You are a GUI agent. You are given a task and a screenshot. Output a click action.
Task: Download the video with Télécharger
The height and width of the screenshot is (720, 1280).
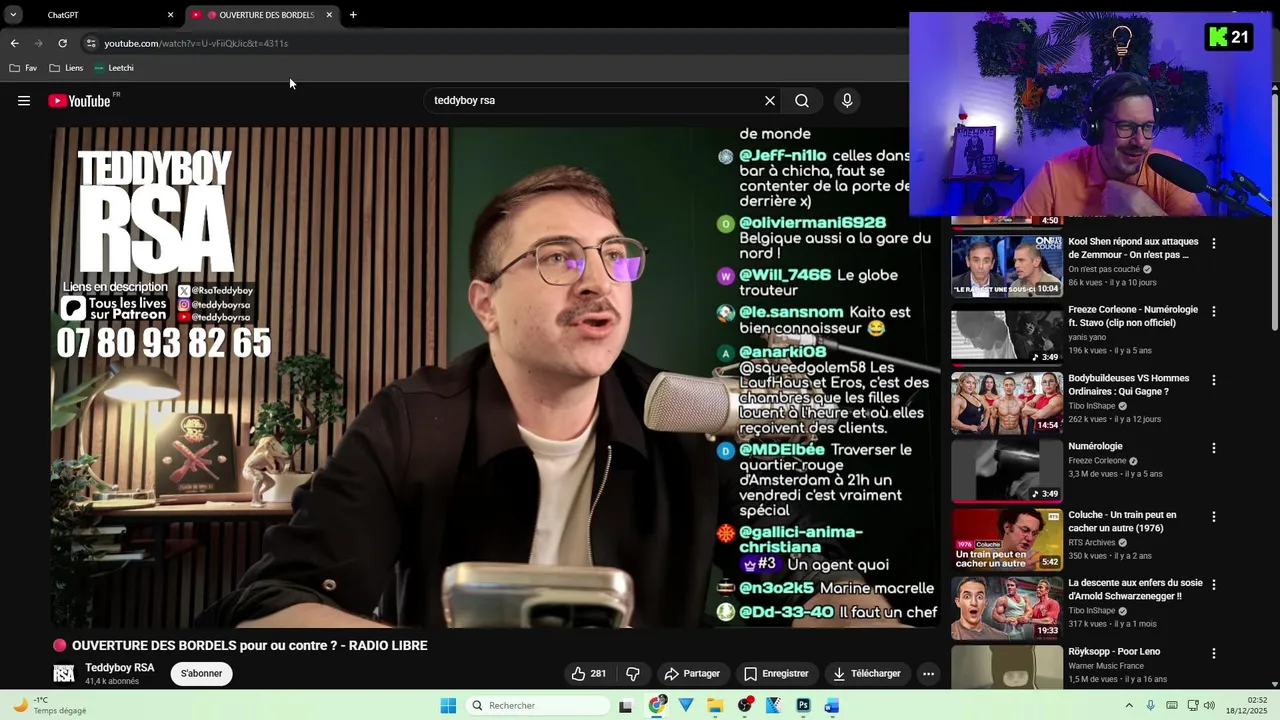point(867,674)
